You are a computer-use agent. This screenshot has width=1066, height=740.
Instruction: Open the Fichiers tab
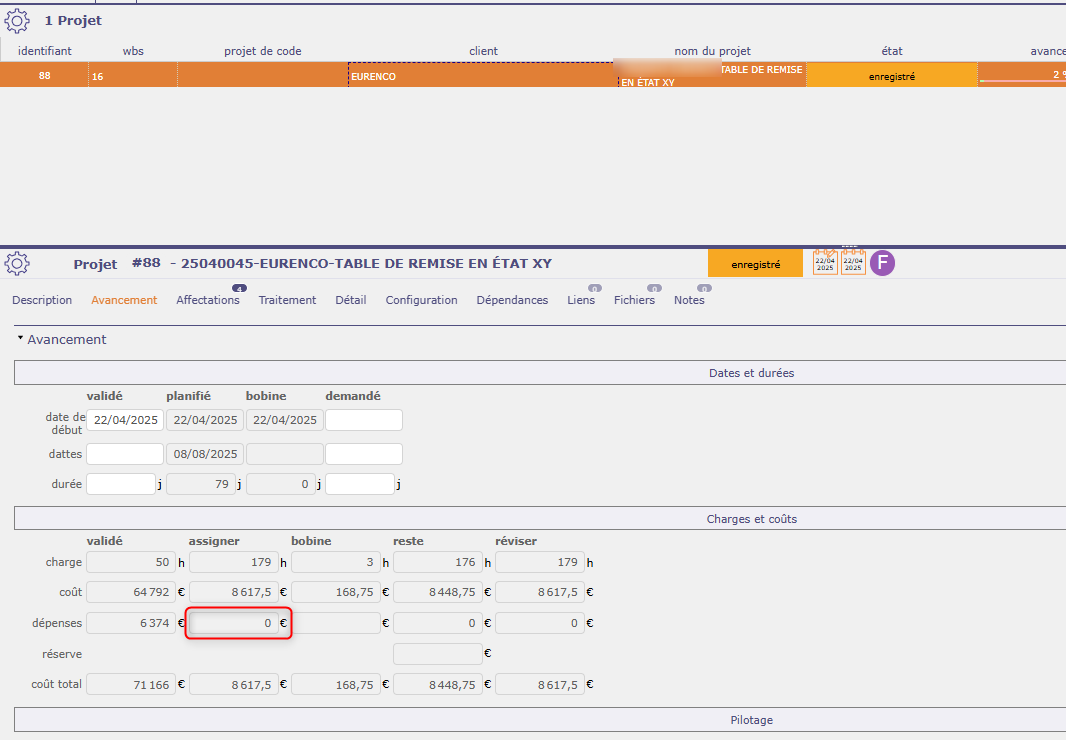(x=634, y=300)
